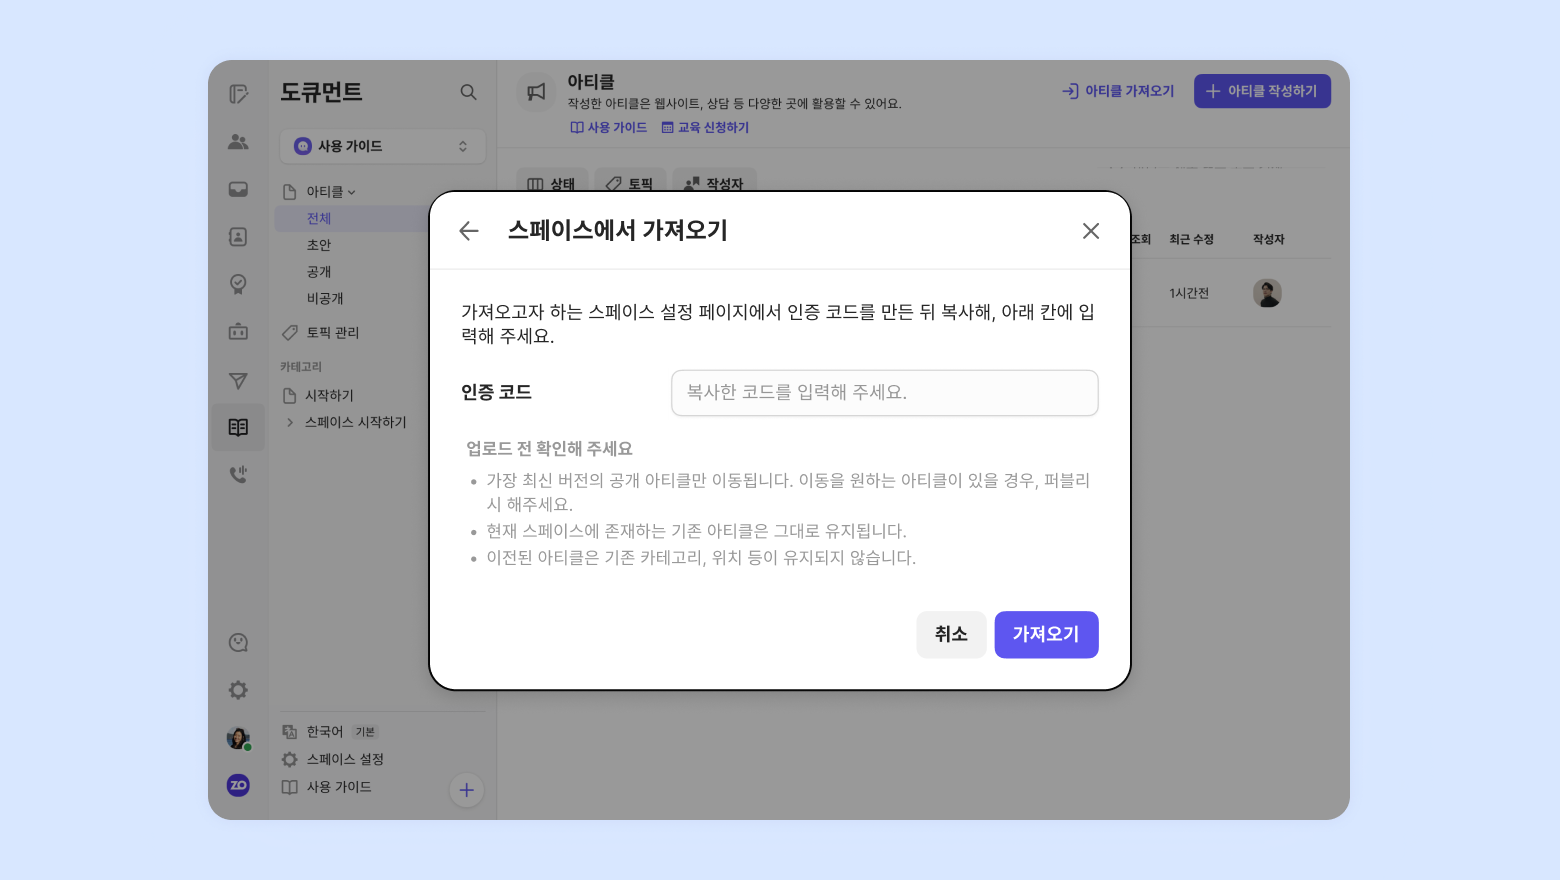Collapse the 아티클 section chevron
The width and height of the screenshot is (1560, 880).
click(351, 192)
